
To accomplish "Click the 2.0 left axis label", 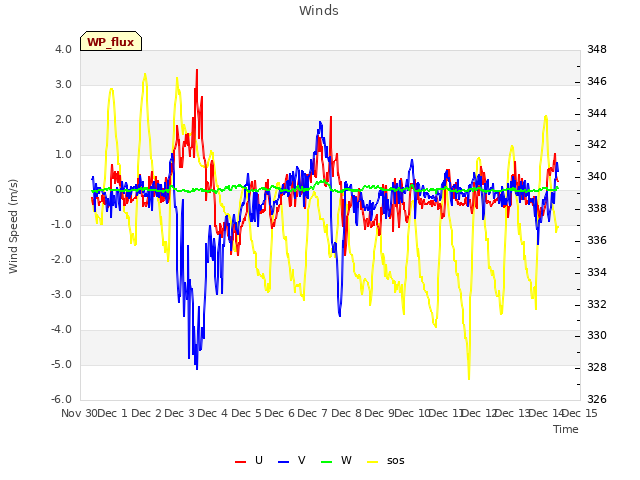I will click(x=63, y=120).
